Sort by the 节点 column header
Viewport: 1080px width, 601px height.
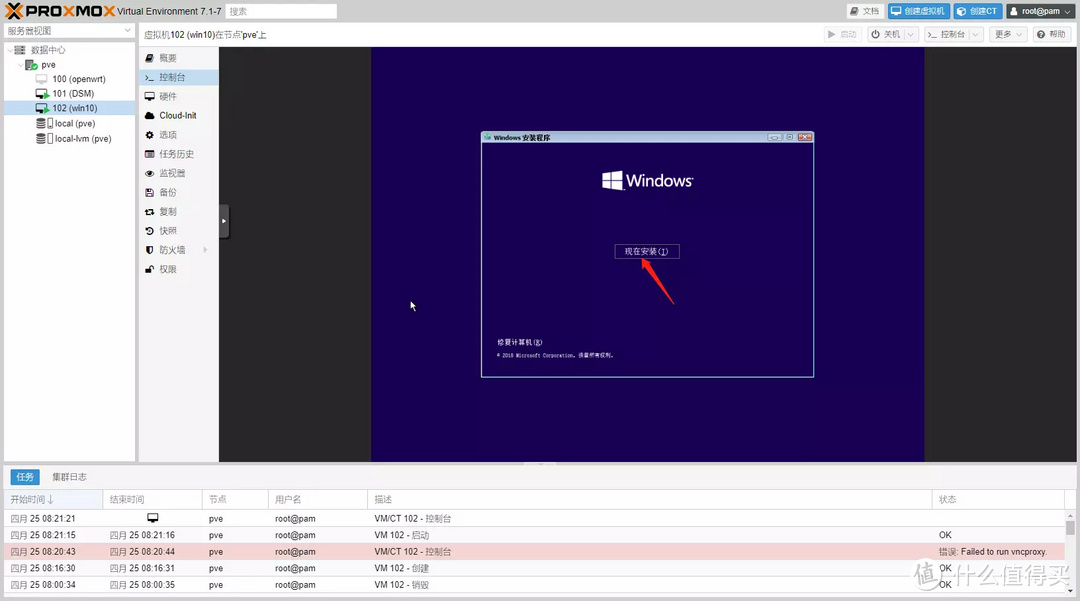coord(235,499)
